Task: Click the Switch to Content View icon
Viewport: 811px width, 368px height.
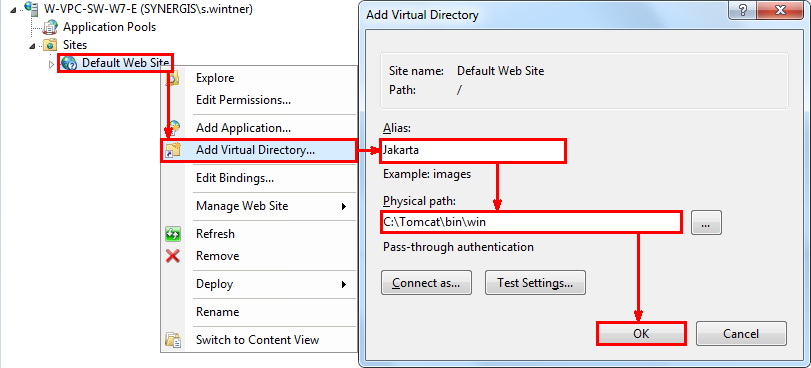Action: (x=173, y=340)
